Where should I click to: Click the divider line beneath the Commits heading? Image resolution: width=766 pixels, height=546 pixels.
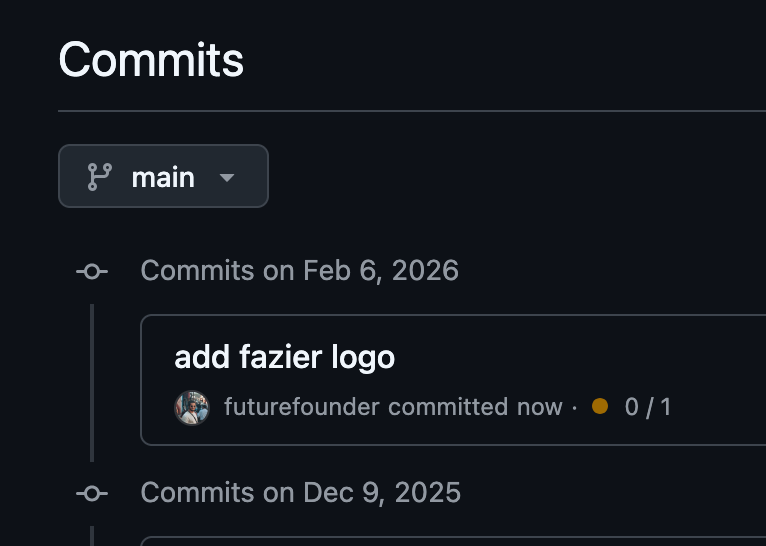click(x=400, y=110)
